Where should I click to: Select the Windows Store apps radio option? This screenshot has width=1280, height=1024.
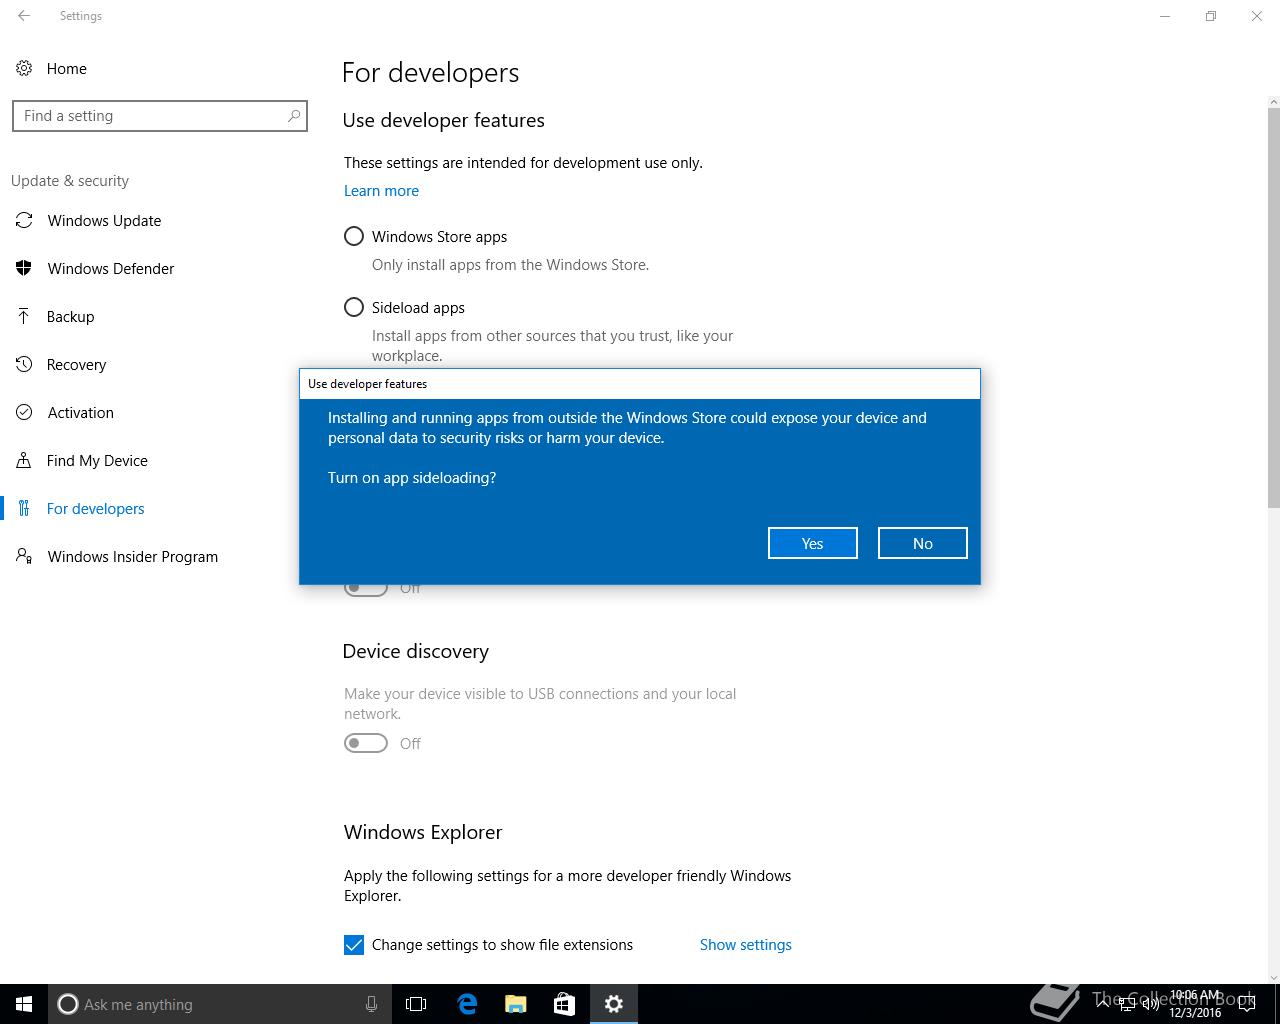tap(354, 236)
